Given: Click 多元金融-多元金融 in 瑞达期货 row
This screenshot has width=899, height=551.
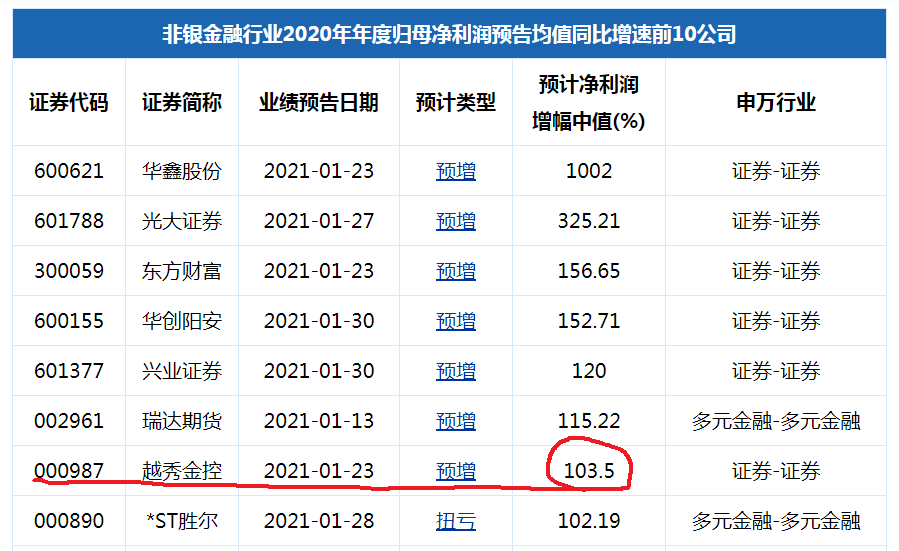Looking at the screenshot, I should tap(776, 421).
